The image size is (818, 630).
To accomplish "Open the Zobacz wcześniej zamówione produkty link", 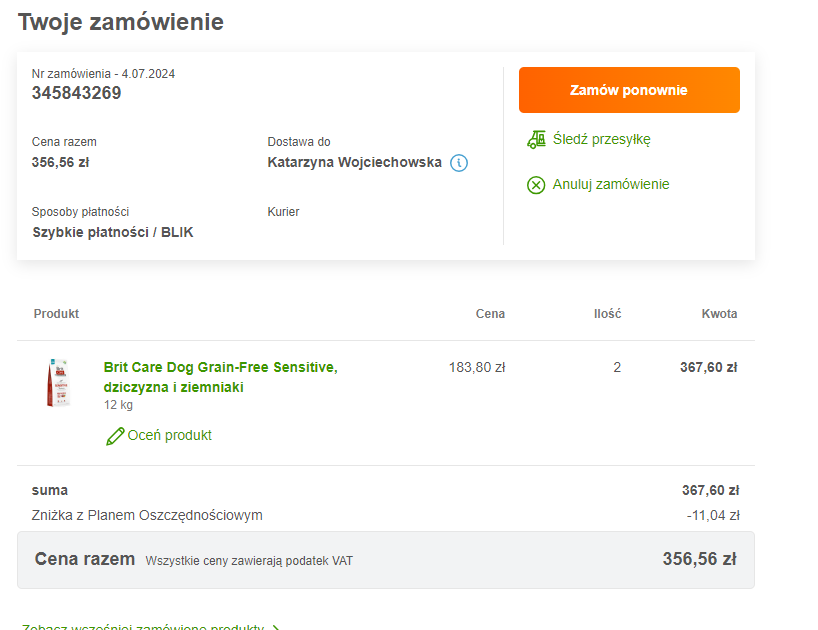I will pos(142,626).
